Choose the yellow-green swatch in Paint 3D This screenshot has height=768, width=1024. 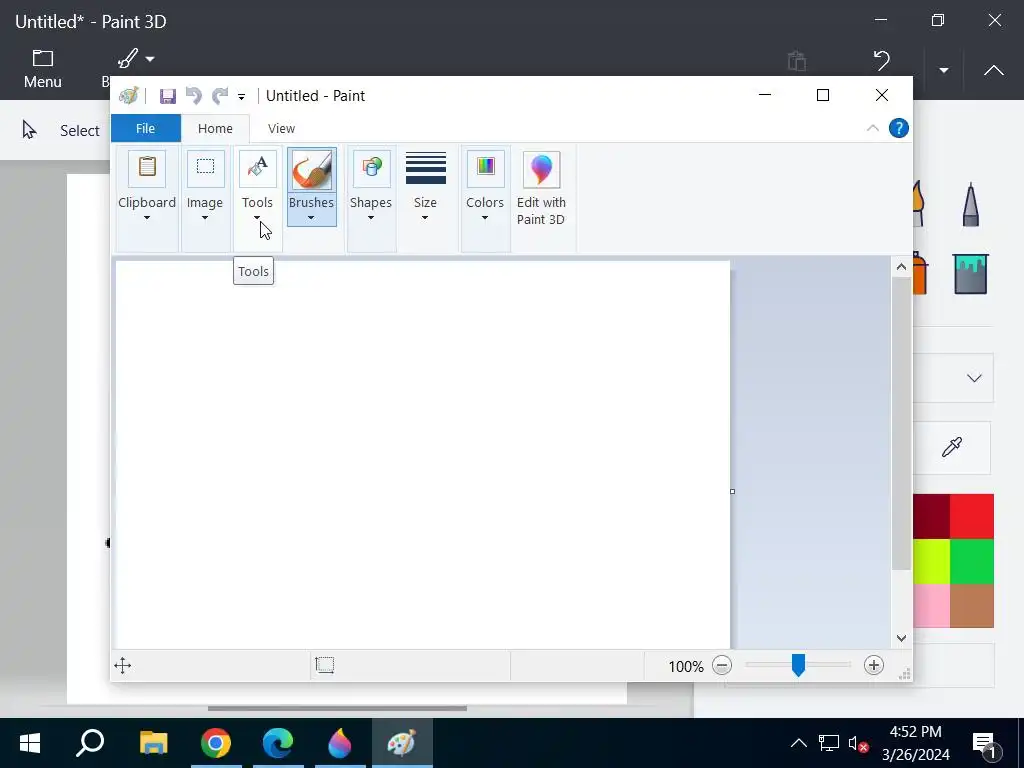click(931, 561)
